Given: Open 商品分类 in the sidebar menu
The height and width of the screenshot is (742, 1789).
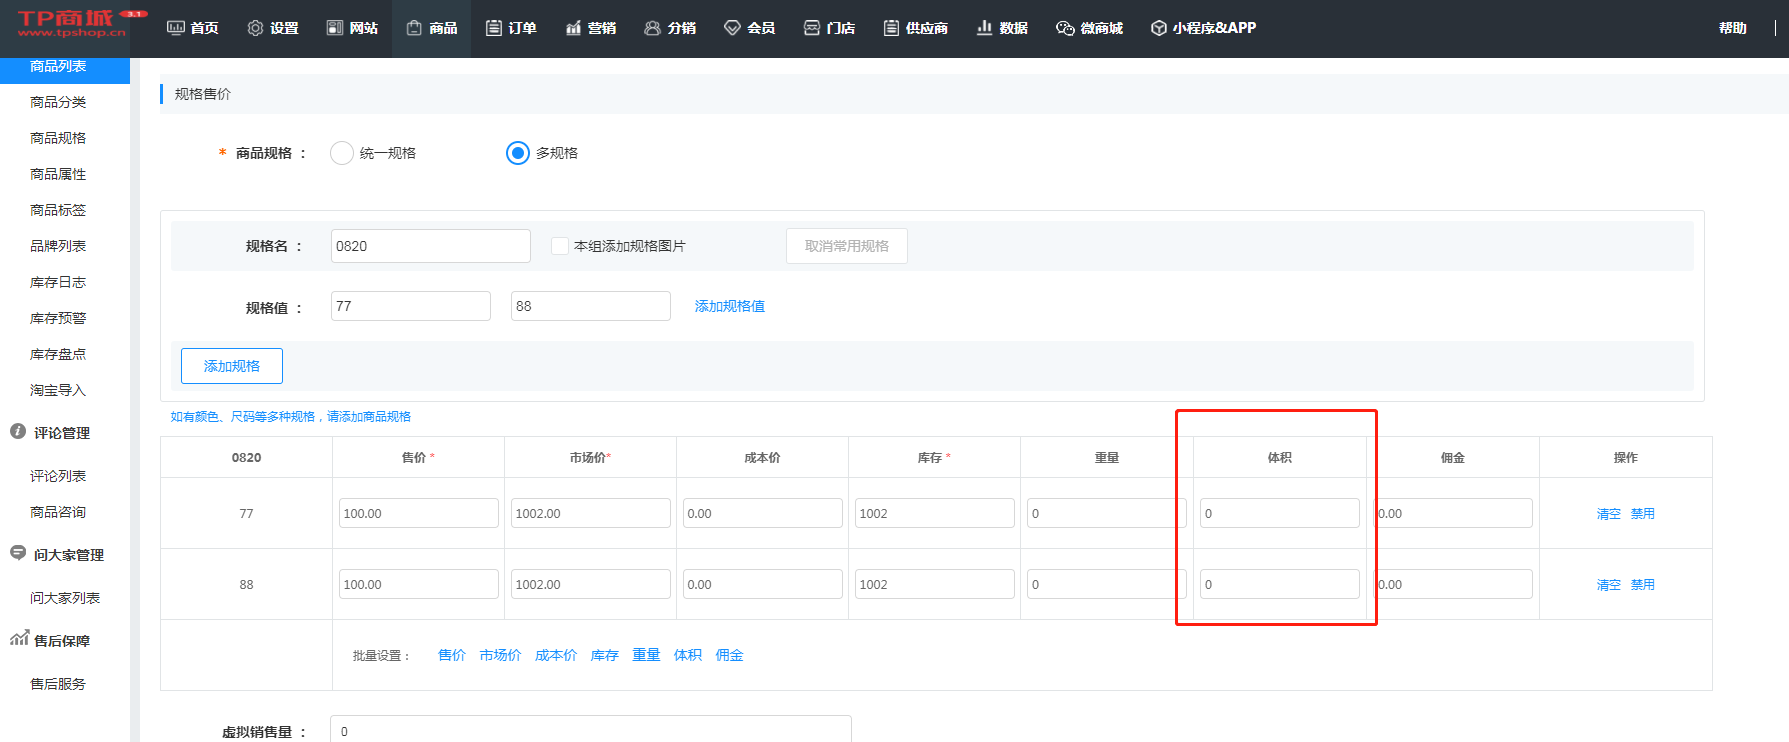Looking at the screenshot, I should point(58,102).
